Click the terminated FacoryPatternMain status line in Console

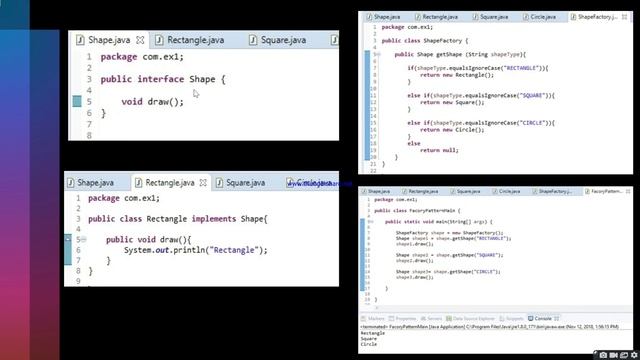[x=489, y=327]
